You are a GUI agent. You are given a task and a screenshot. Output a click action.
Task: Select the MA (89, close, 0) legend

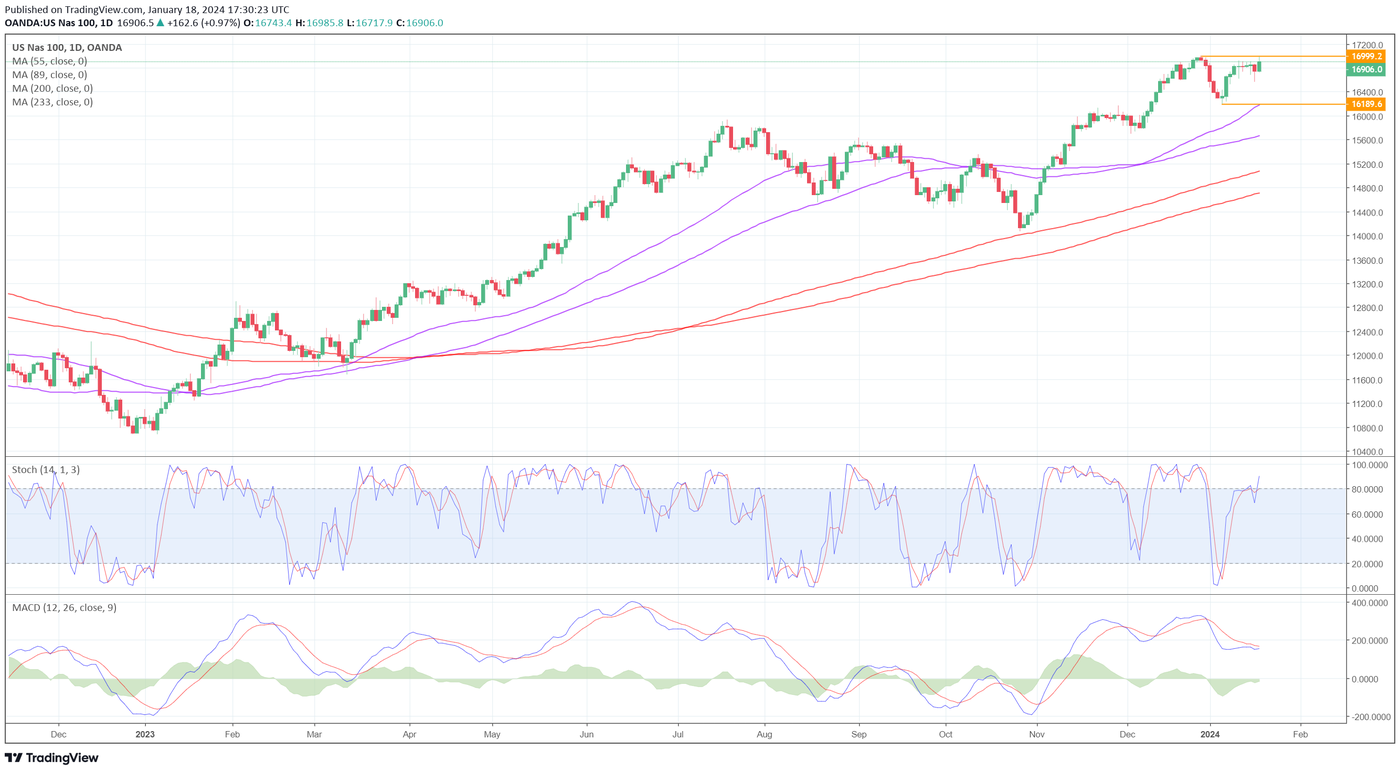coord(49,75)
